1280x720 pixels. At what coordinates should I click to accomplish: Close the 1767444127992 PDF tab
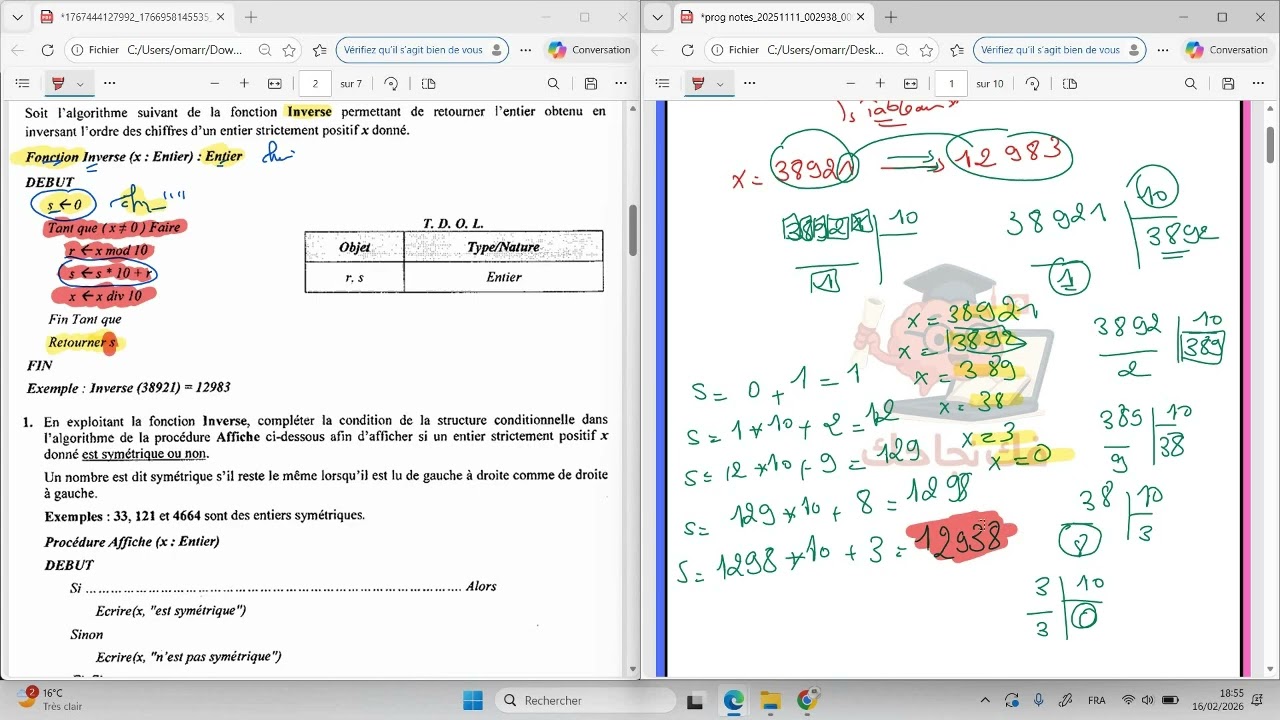click(x=222, y=17)
